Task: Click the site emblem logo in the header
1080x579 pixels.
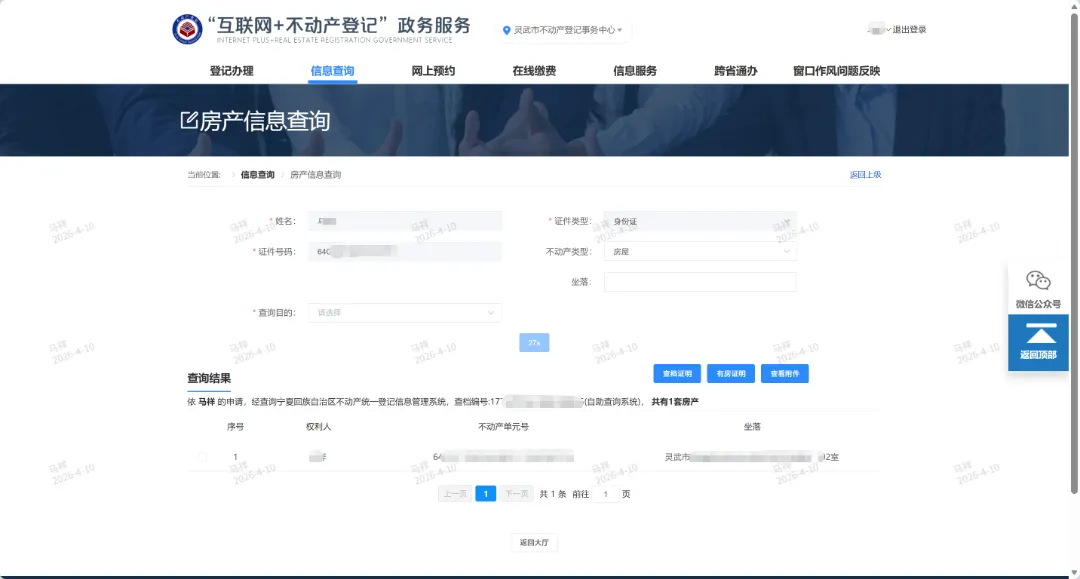Action: point(187,30)
